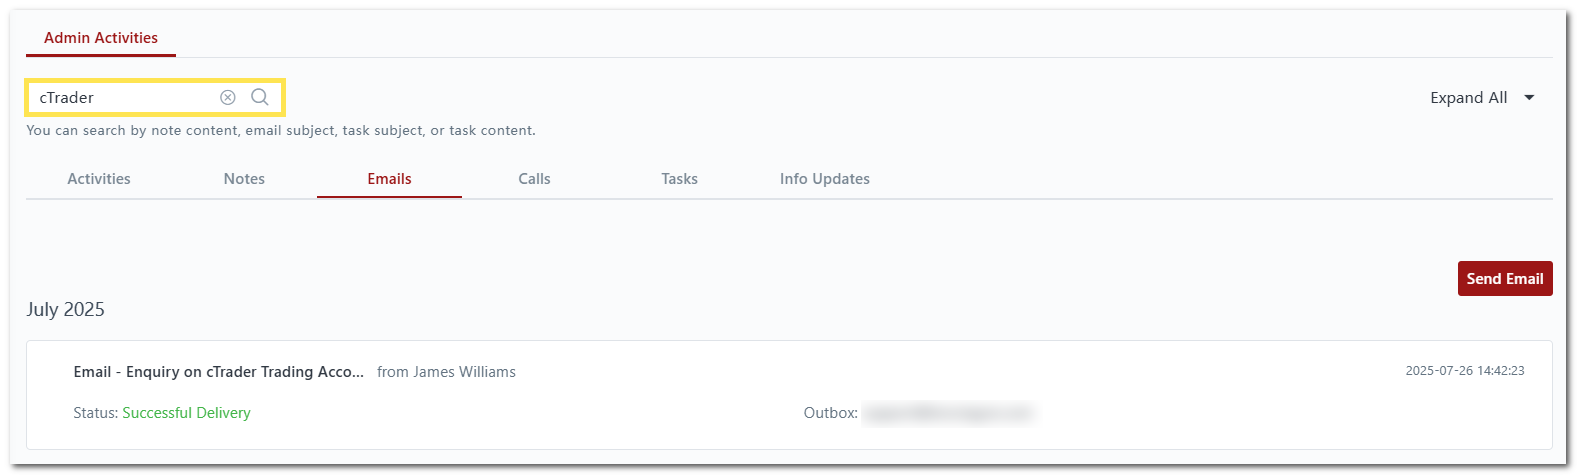Click the email timestamp 2025-07-26 14:42:23
Viewport: 1577px width, 475px height.
click(x=1464, y=371)
